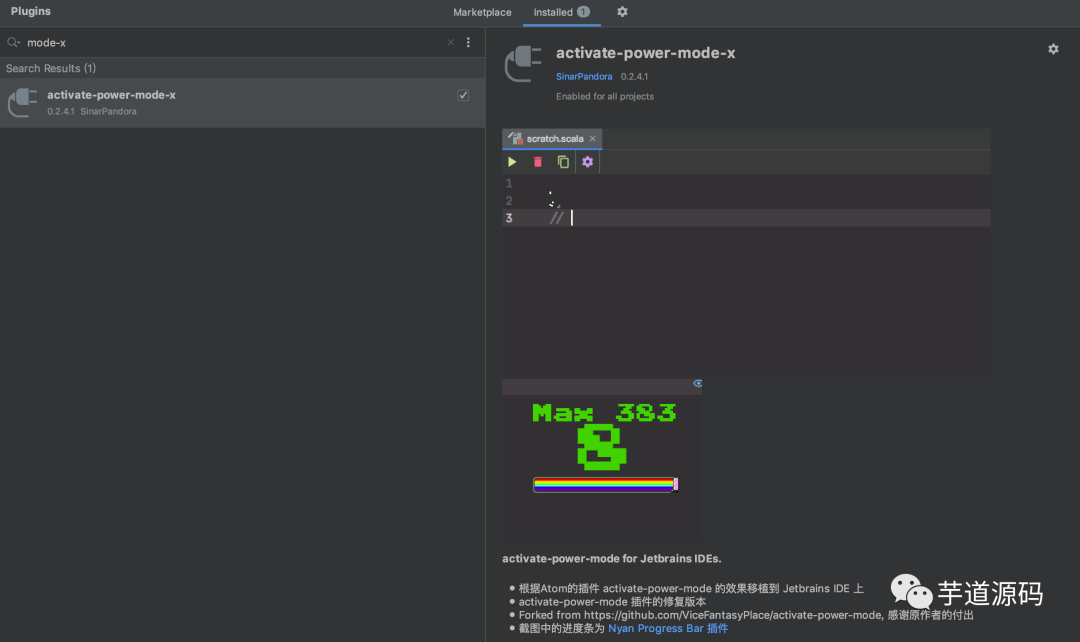The image size is (1080, 642).
Task: Open the Marketplace tab
Action: coord(482,12)
